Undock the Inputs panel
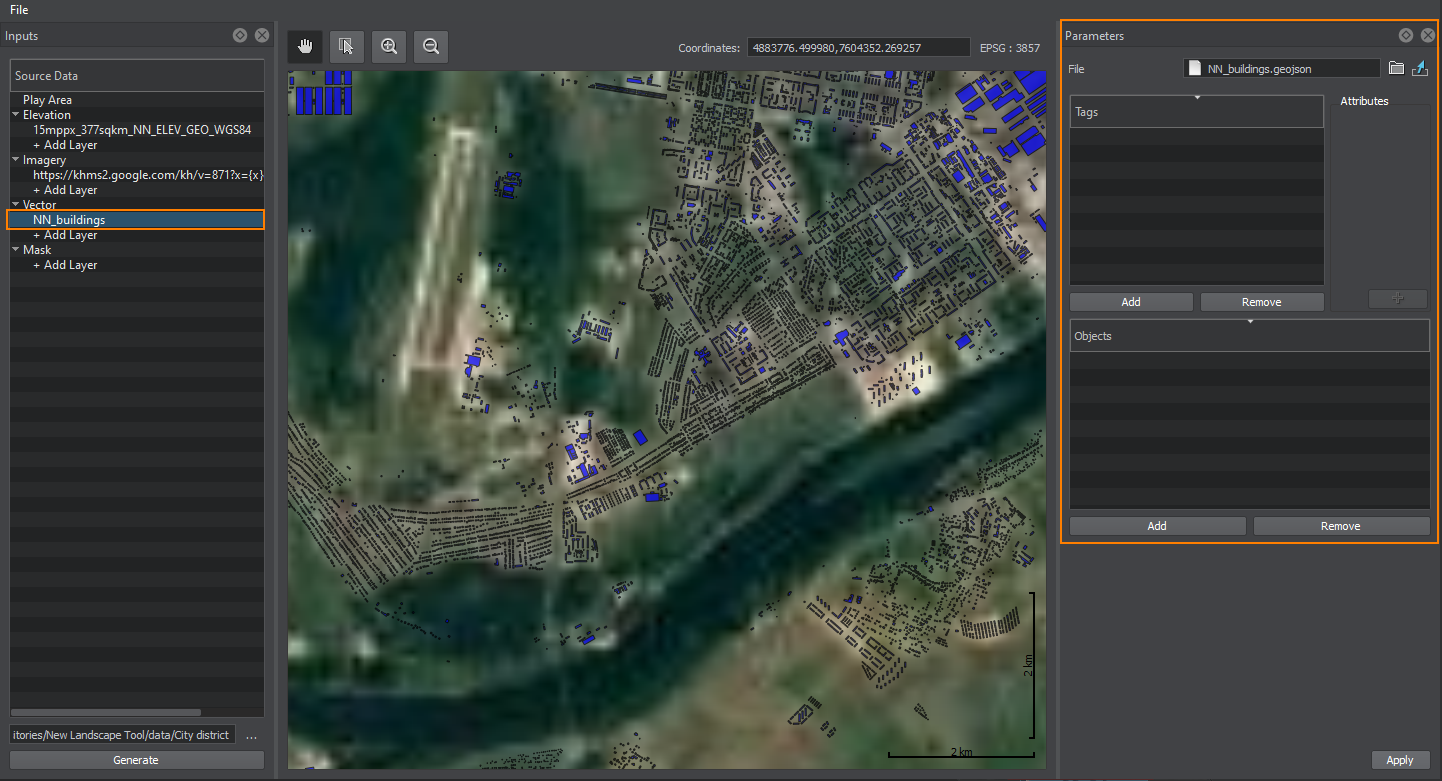Image resolution: width=1442 pixels, height=781 pixels. (240, 35)
